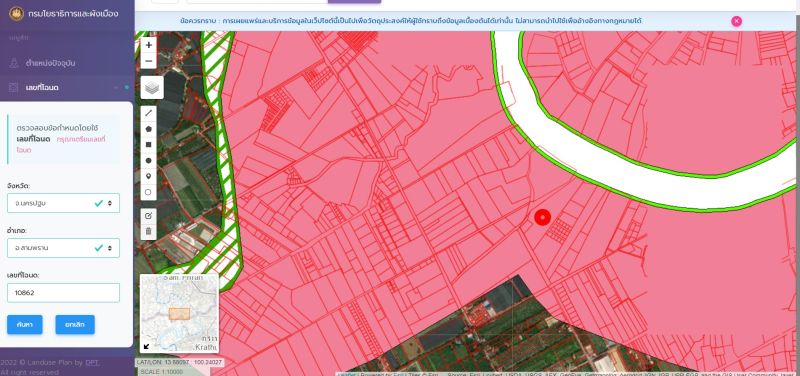
Task: Open the ตำแหน่งปัจจุบัน sidebar menu
Action: pyautogui.click(x=67, y=63)
